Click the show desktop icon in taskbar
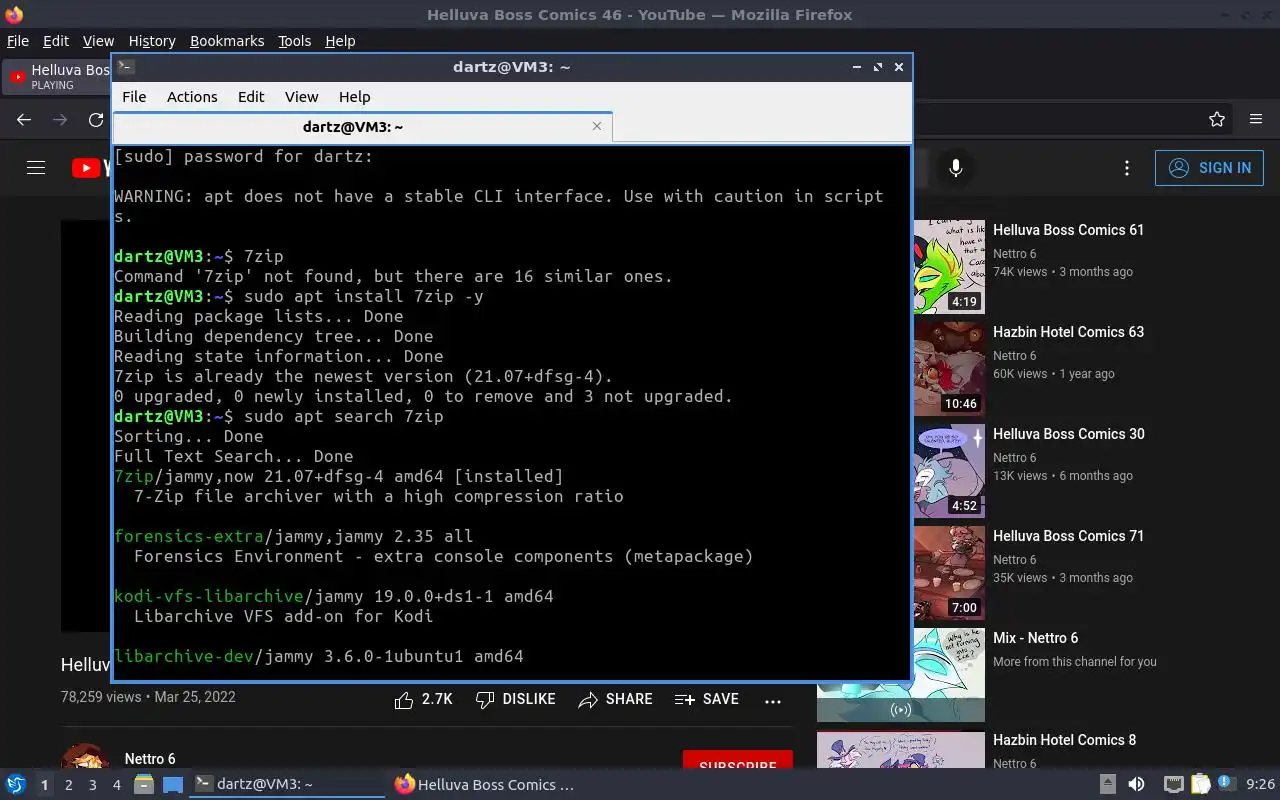 point(172,785)
